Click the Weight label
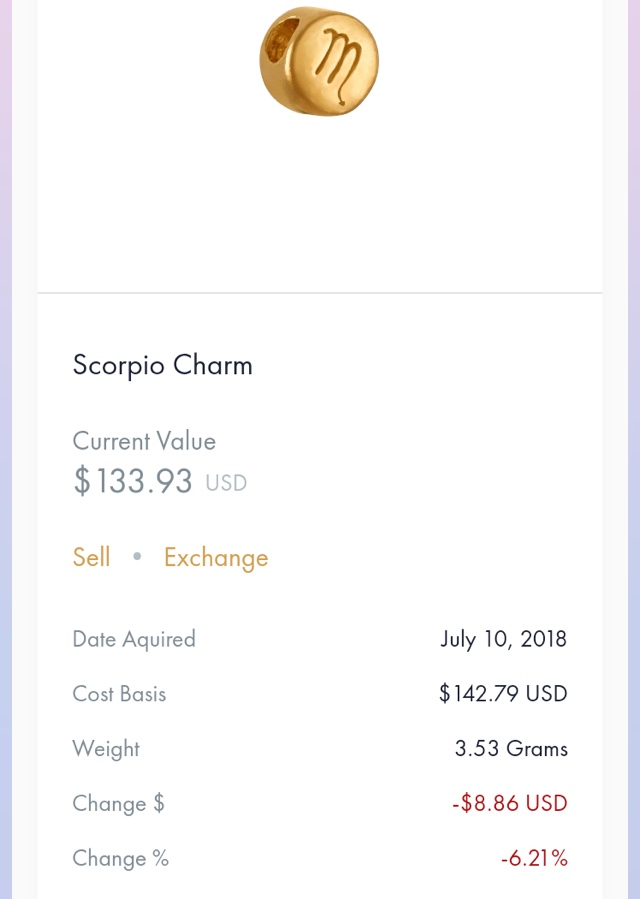Screen dimensions: 640x899 click(x=106, y=749)
